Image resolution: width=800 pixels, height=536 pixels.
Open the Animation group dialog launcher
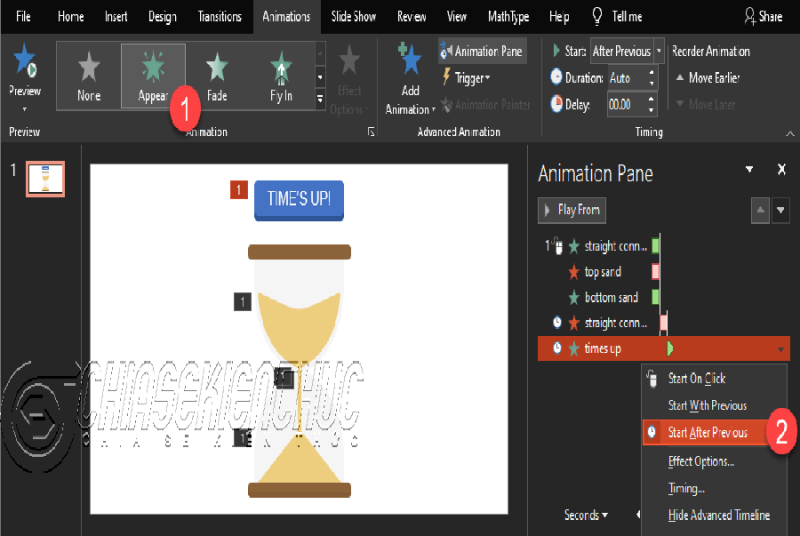click(371, 132)
